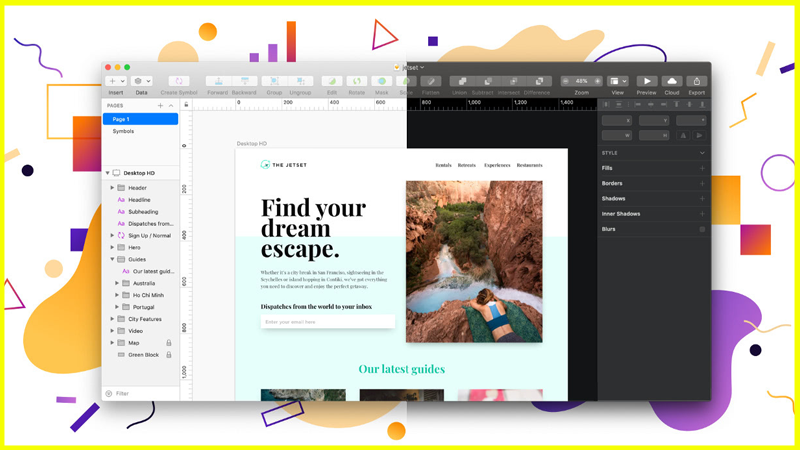
Task: Expand the Sign Up / Normal symbol
Action: tap(112, 235)
